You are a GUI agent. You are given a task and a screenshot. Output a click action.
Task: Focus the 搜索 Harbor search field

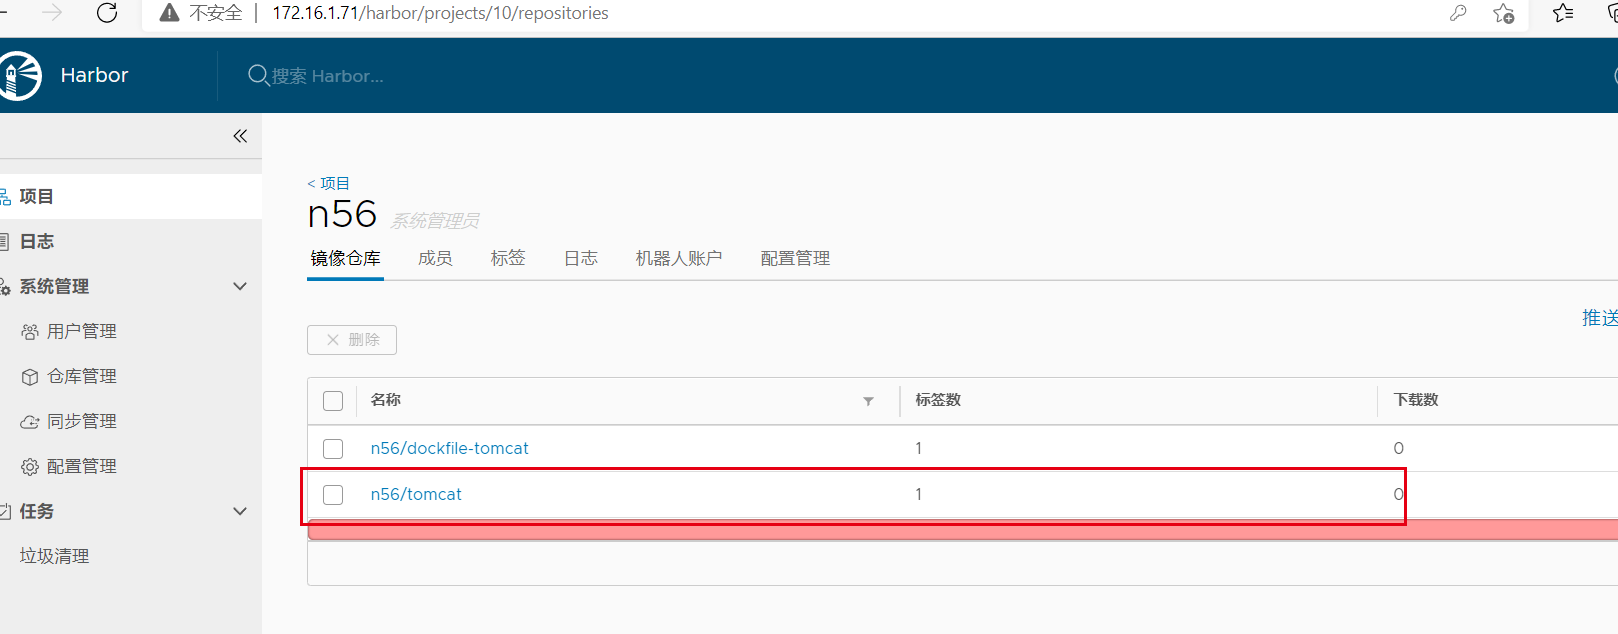(x=328, y=76)
